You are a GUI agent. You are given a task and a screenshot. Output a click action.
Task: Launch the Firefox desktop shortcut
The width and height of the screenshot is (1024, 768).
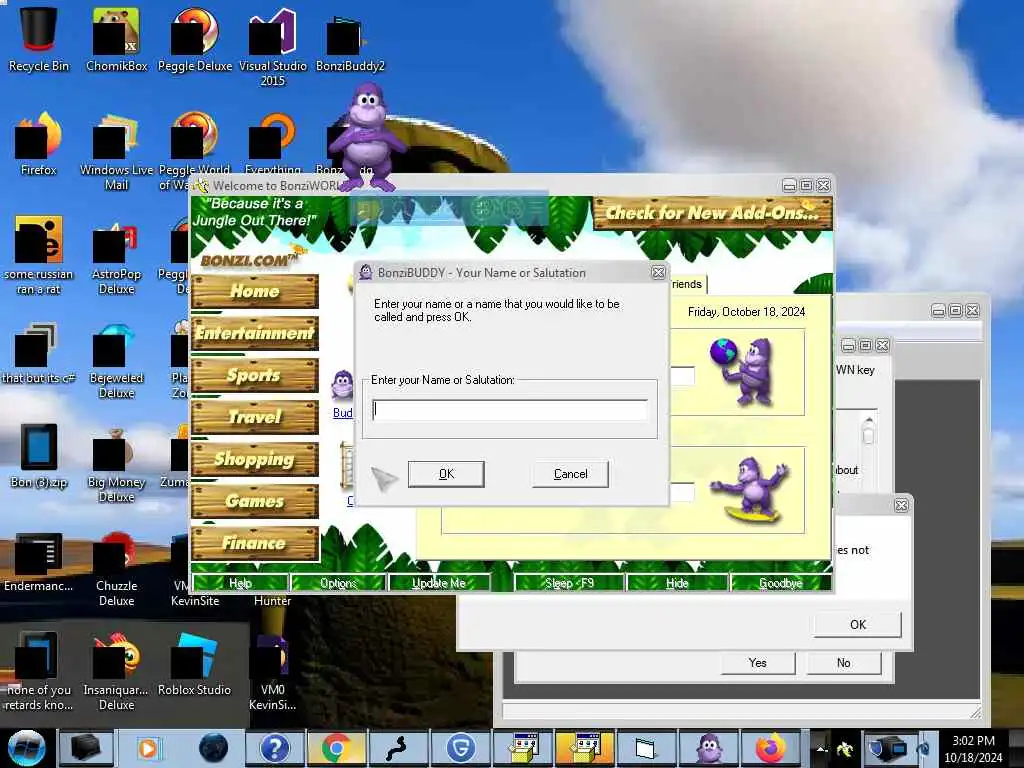pos(39,144)
